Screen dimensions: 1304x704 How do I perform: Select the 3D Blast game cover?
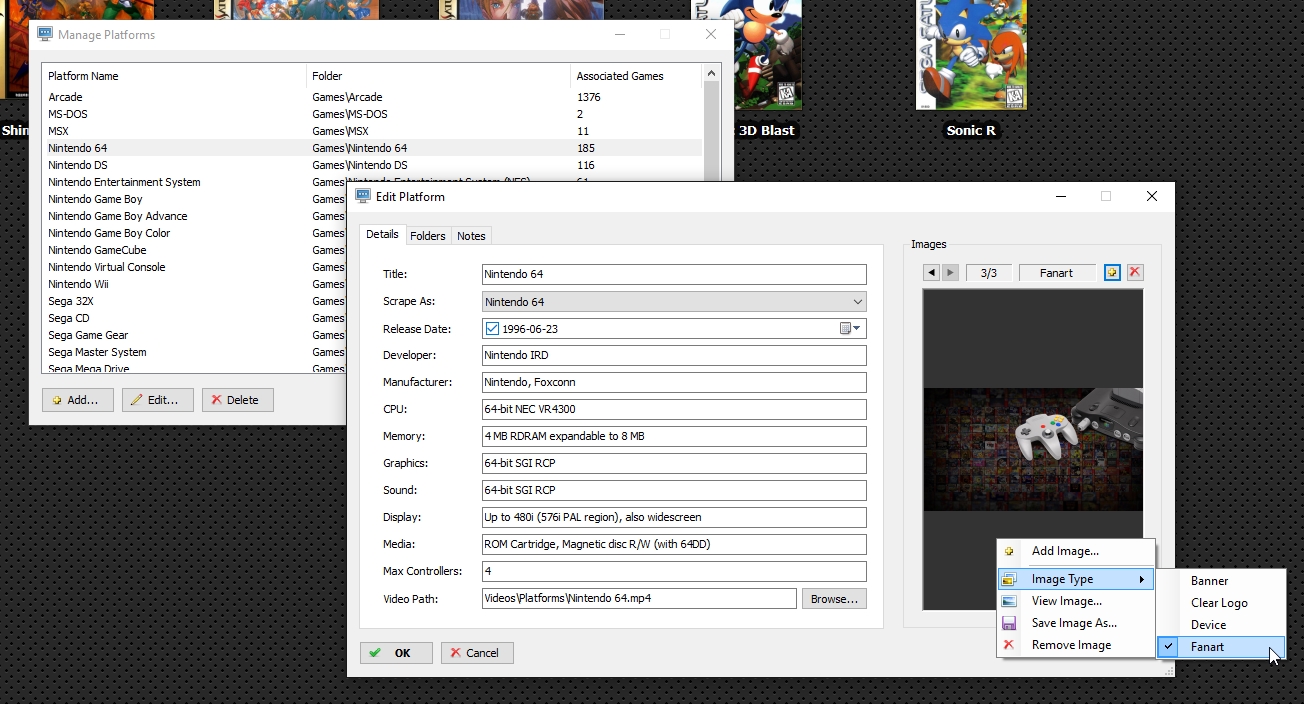coord(766,55)
